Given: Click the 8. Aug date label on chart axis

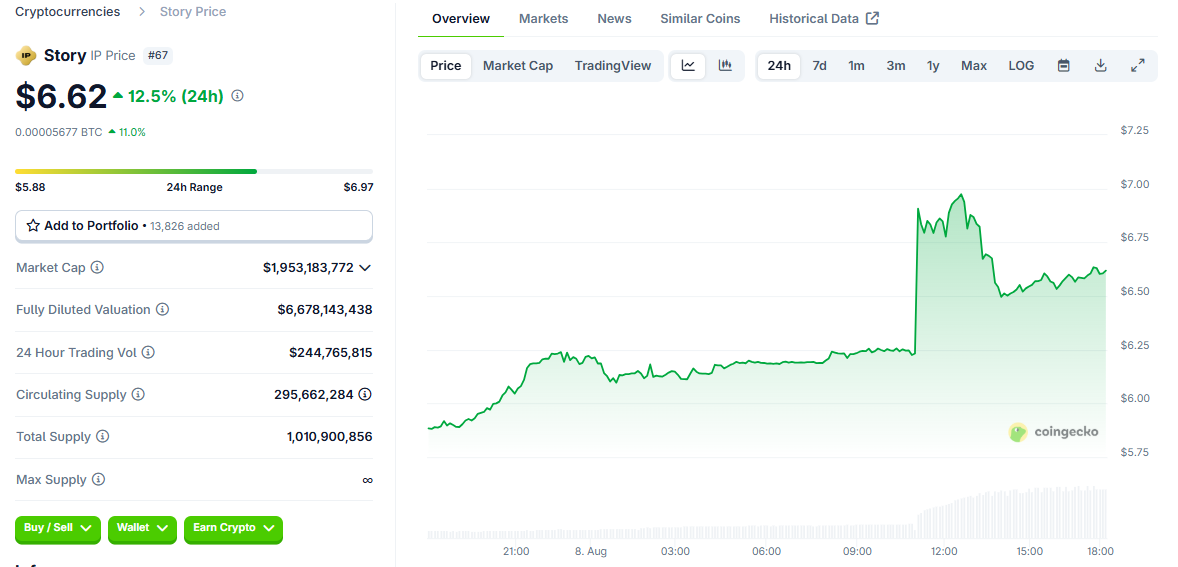Looking at the screenshot, I should point(591,551).
